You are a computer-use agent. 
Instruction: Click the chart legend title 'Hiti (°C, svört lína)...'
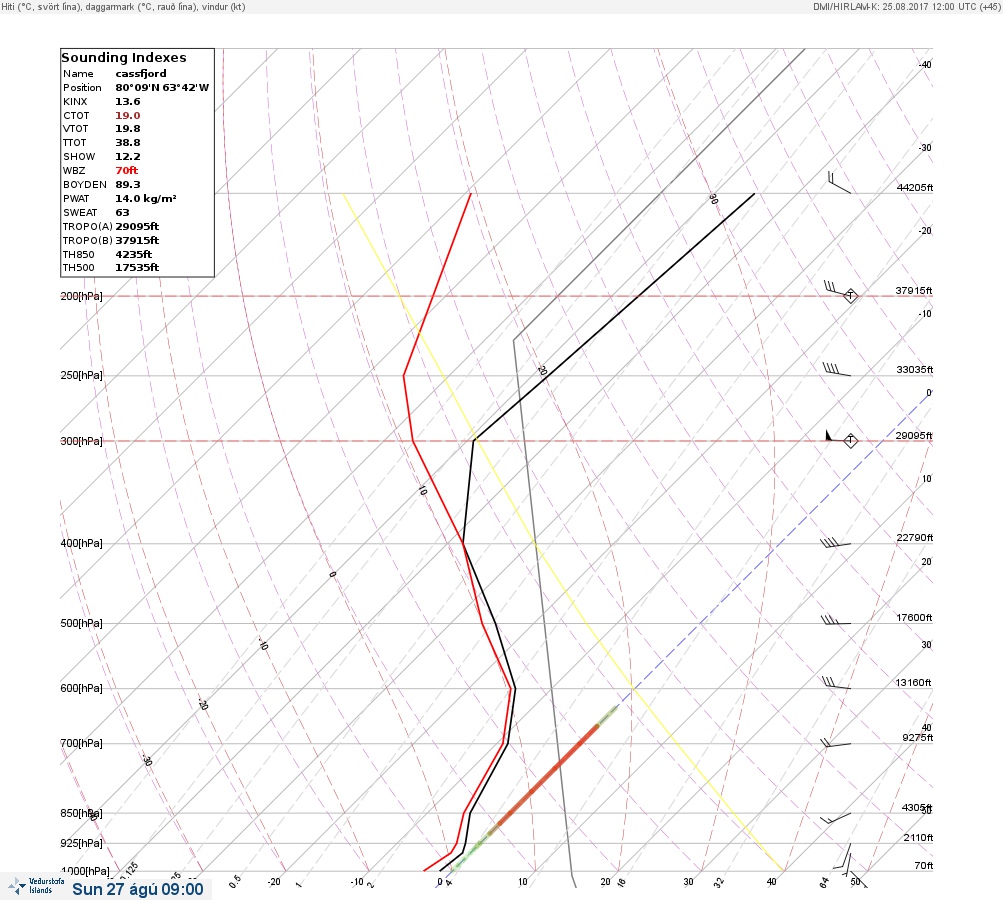coord(123,6)
